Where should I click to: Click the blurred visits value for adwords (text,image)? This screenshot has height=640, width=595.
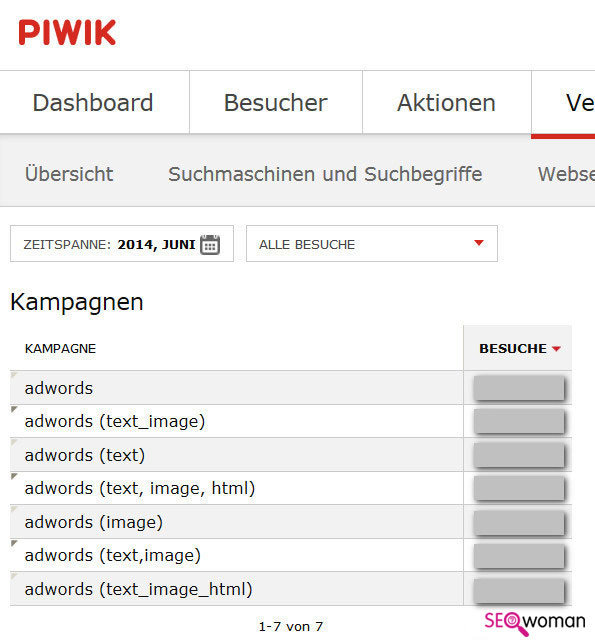click(519, 555)
